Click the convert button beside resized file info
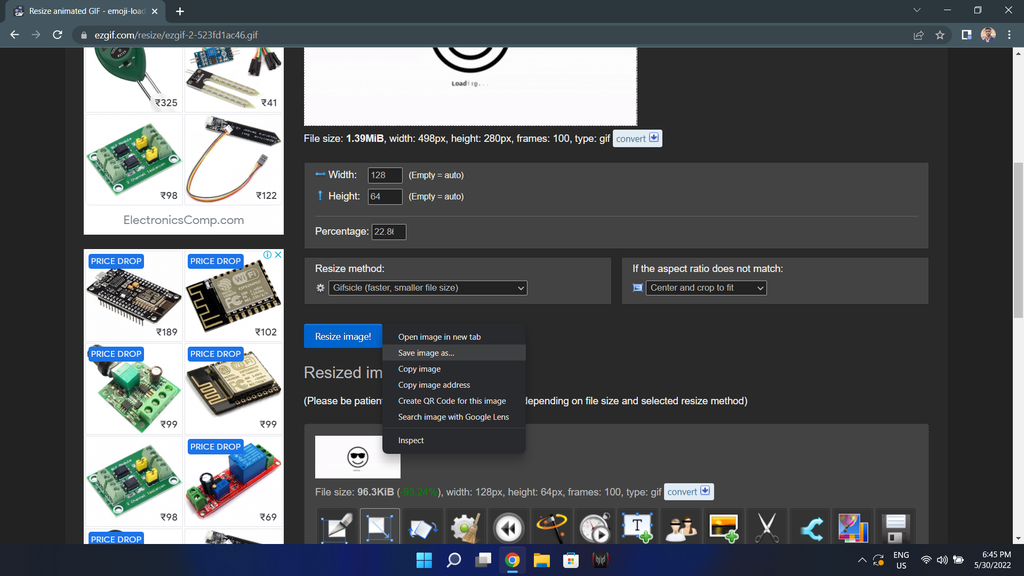The width and height of the screenshot is (1024, 576). tap(688, 492)
